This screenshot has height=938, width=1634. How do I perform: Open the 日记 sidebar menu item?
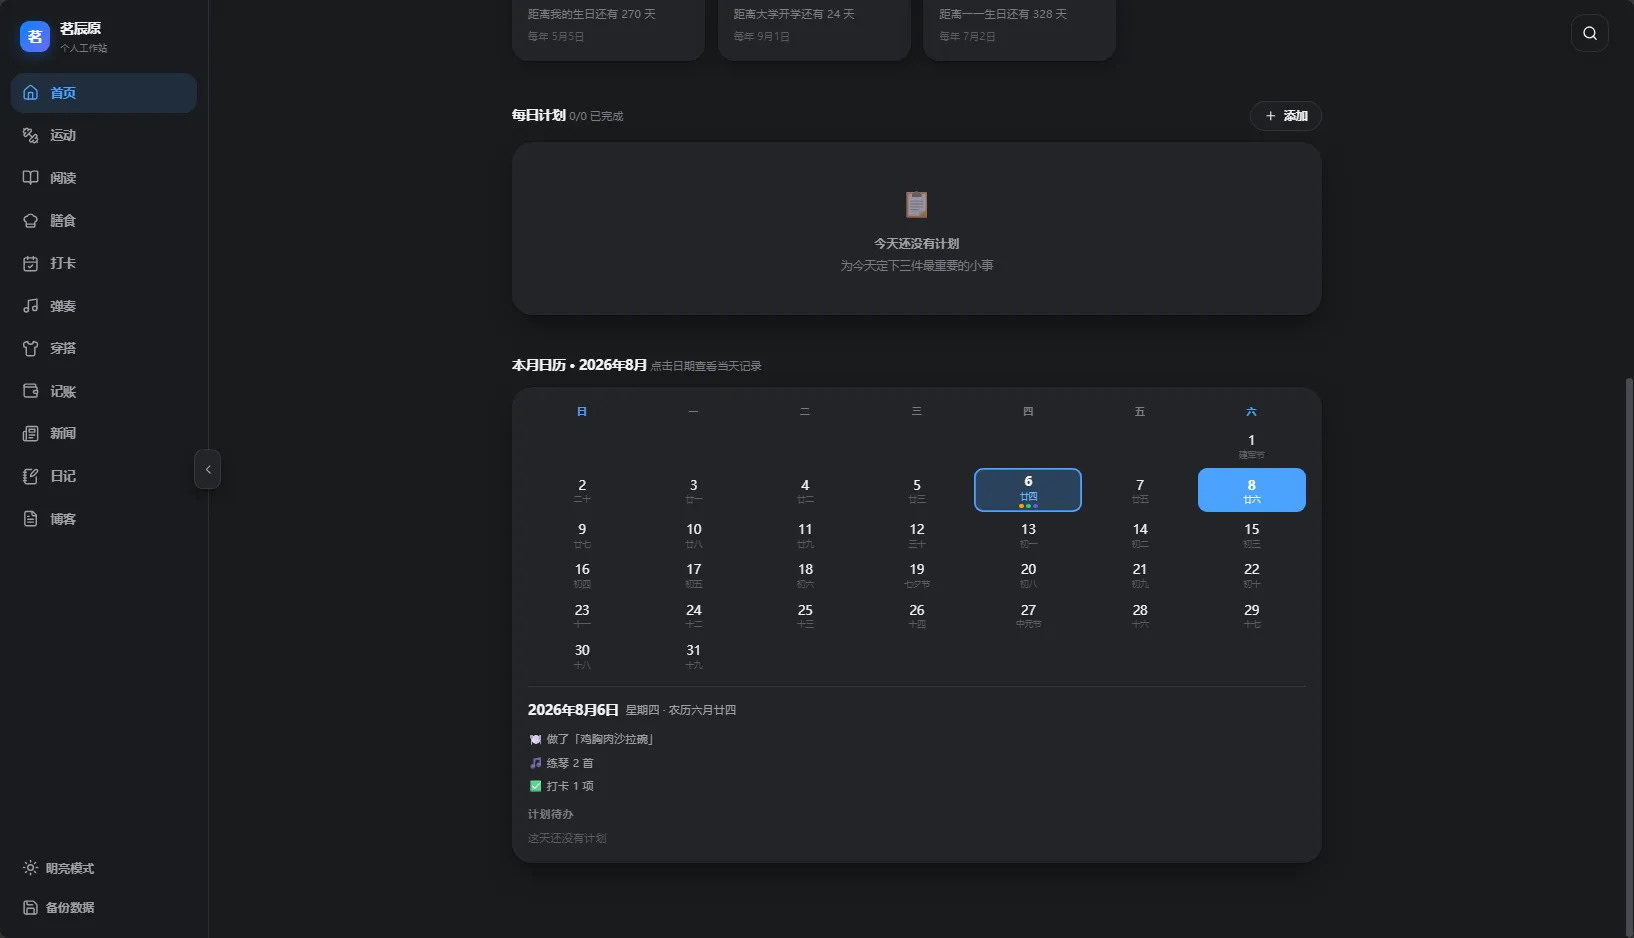[x=104, y=476]
